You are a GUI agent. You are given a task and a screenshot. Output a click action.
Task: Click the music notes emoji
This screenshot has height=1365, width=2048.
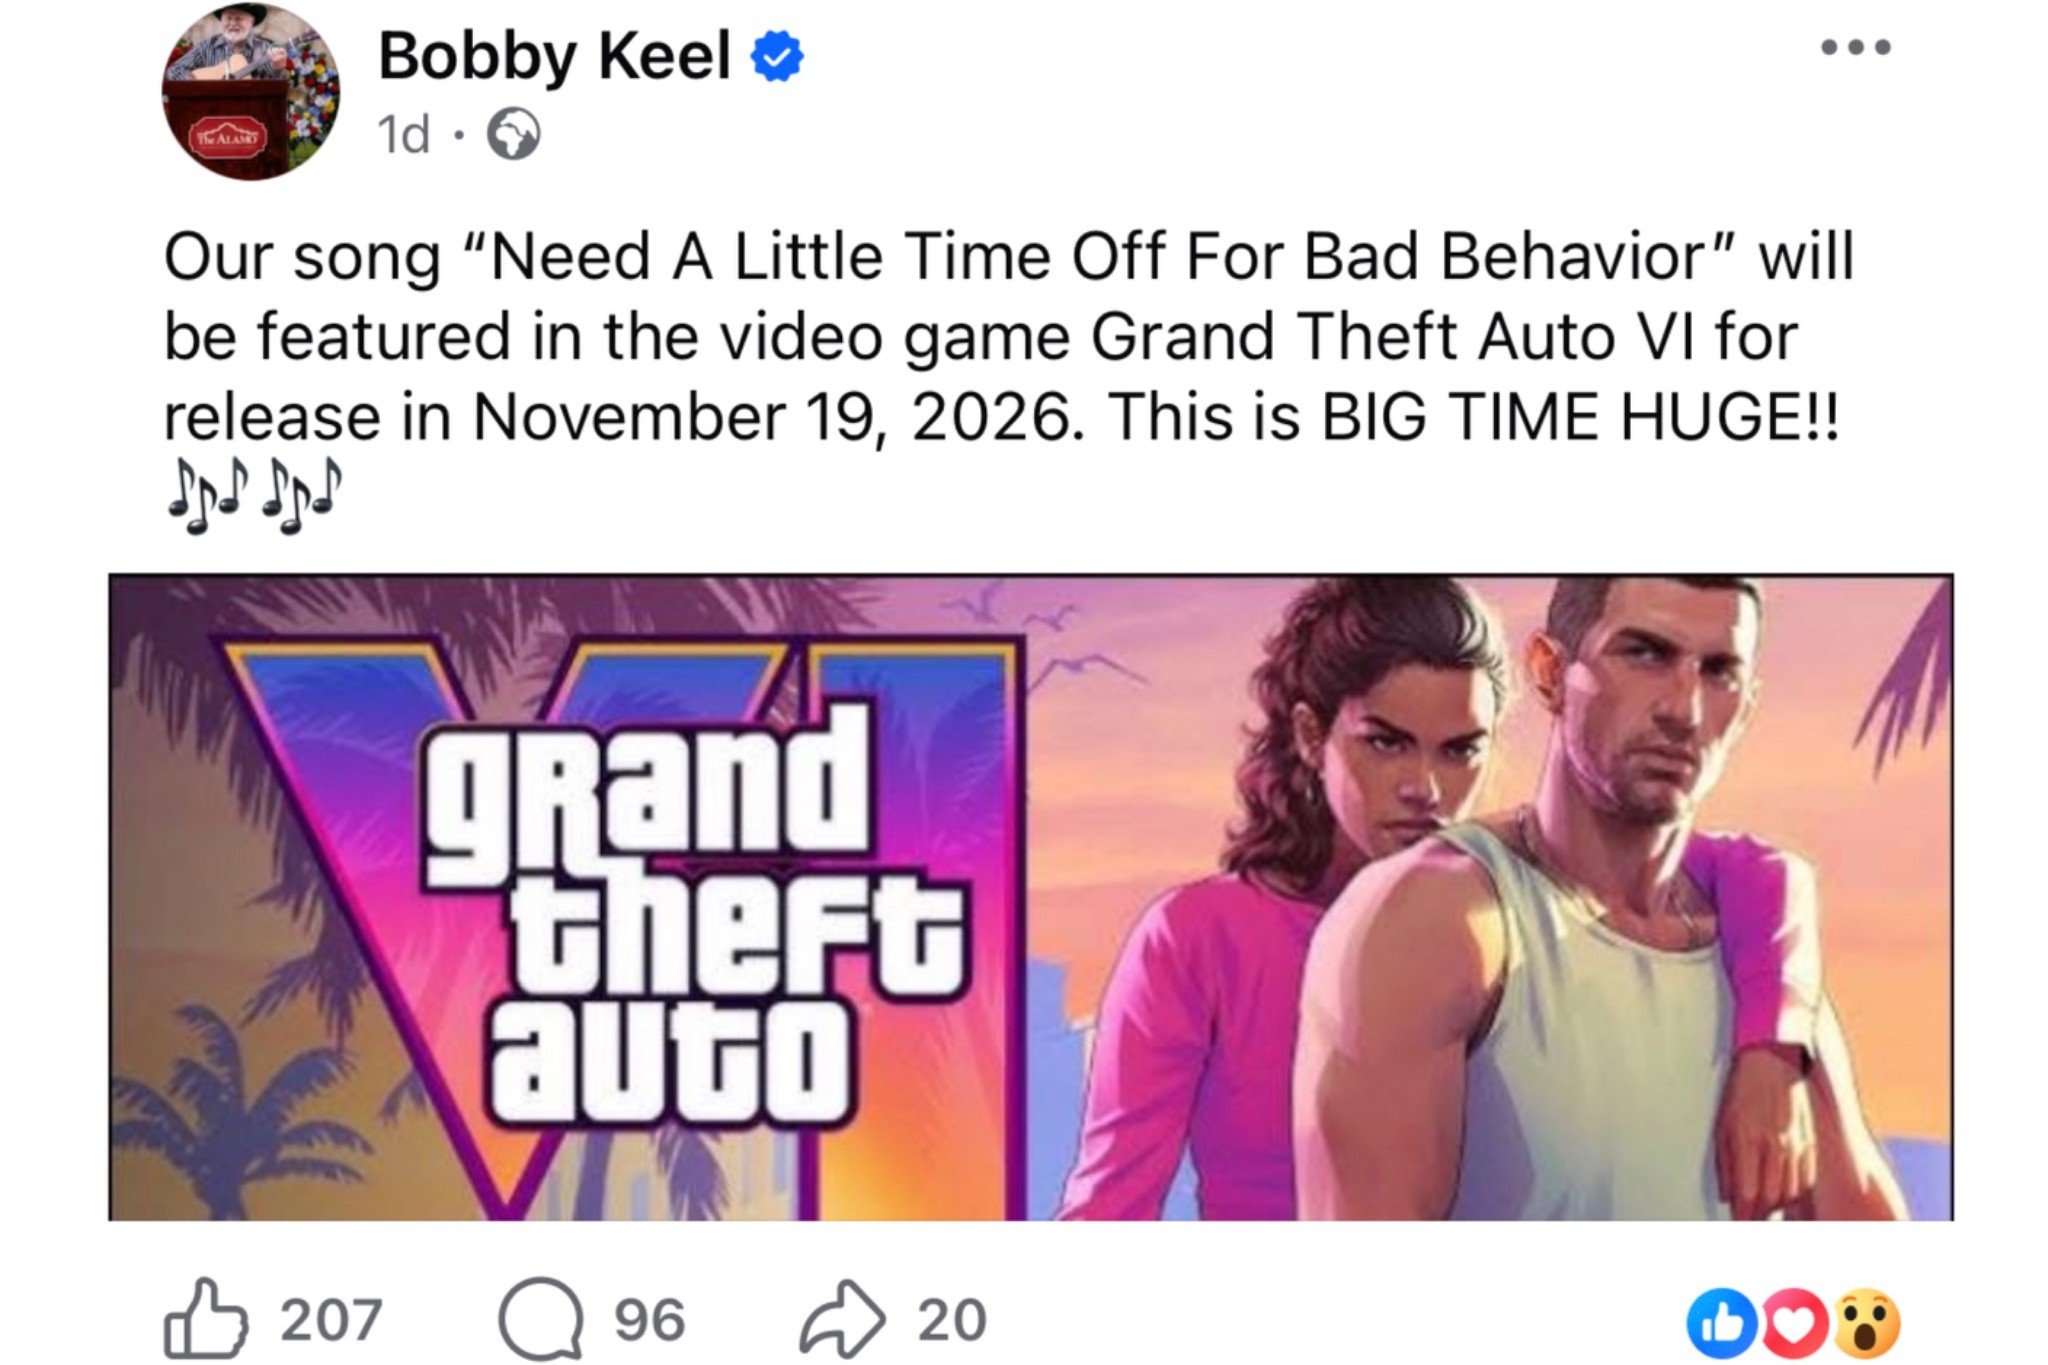pos(254,495)
